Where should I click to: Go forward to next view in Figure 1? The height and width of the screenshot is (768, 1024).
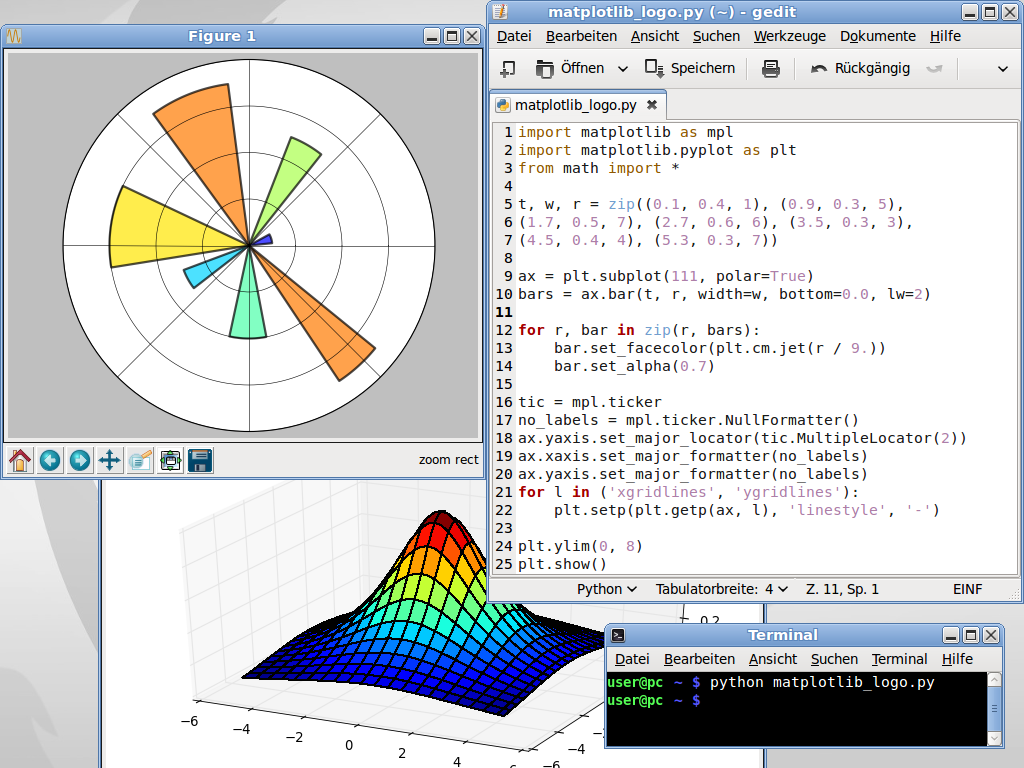[x=79, y=460]
